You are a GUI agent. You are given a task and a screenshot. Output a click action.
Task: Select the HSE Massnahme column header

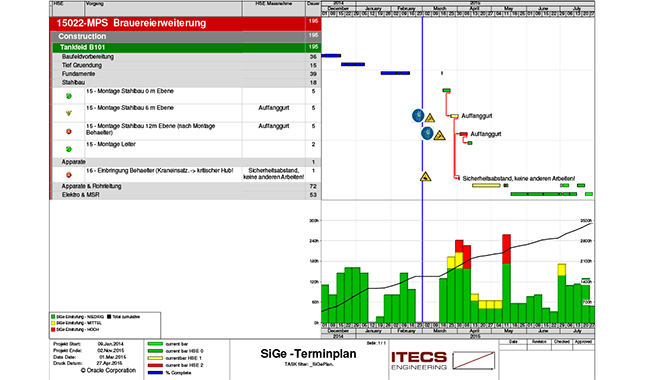[274, 8]
